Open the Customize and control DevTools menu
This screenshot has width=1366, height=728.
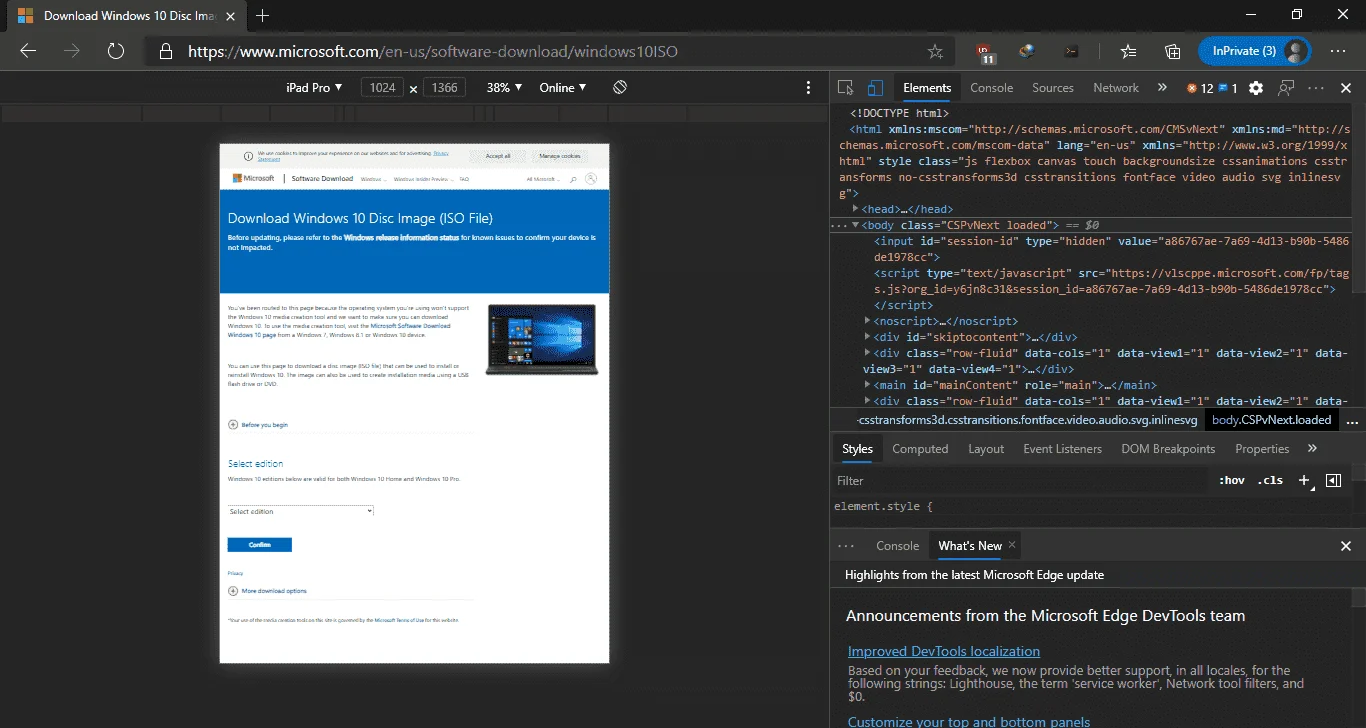tap(1316, 88)
